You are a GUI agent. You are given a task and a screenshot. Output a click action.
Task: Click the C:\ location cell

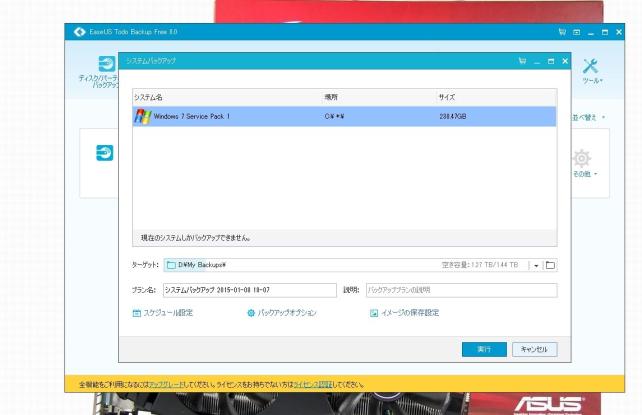[334, 117]
